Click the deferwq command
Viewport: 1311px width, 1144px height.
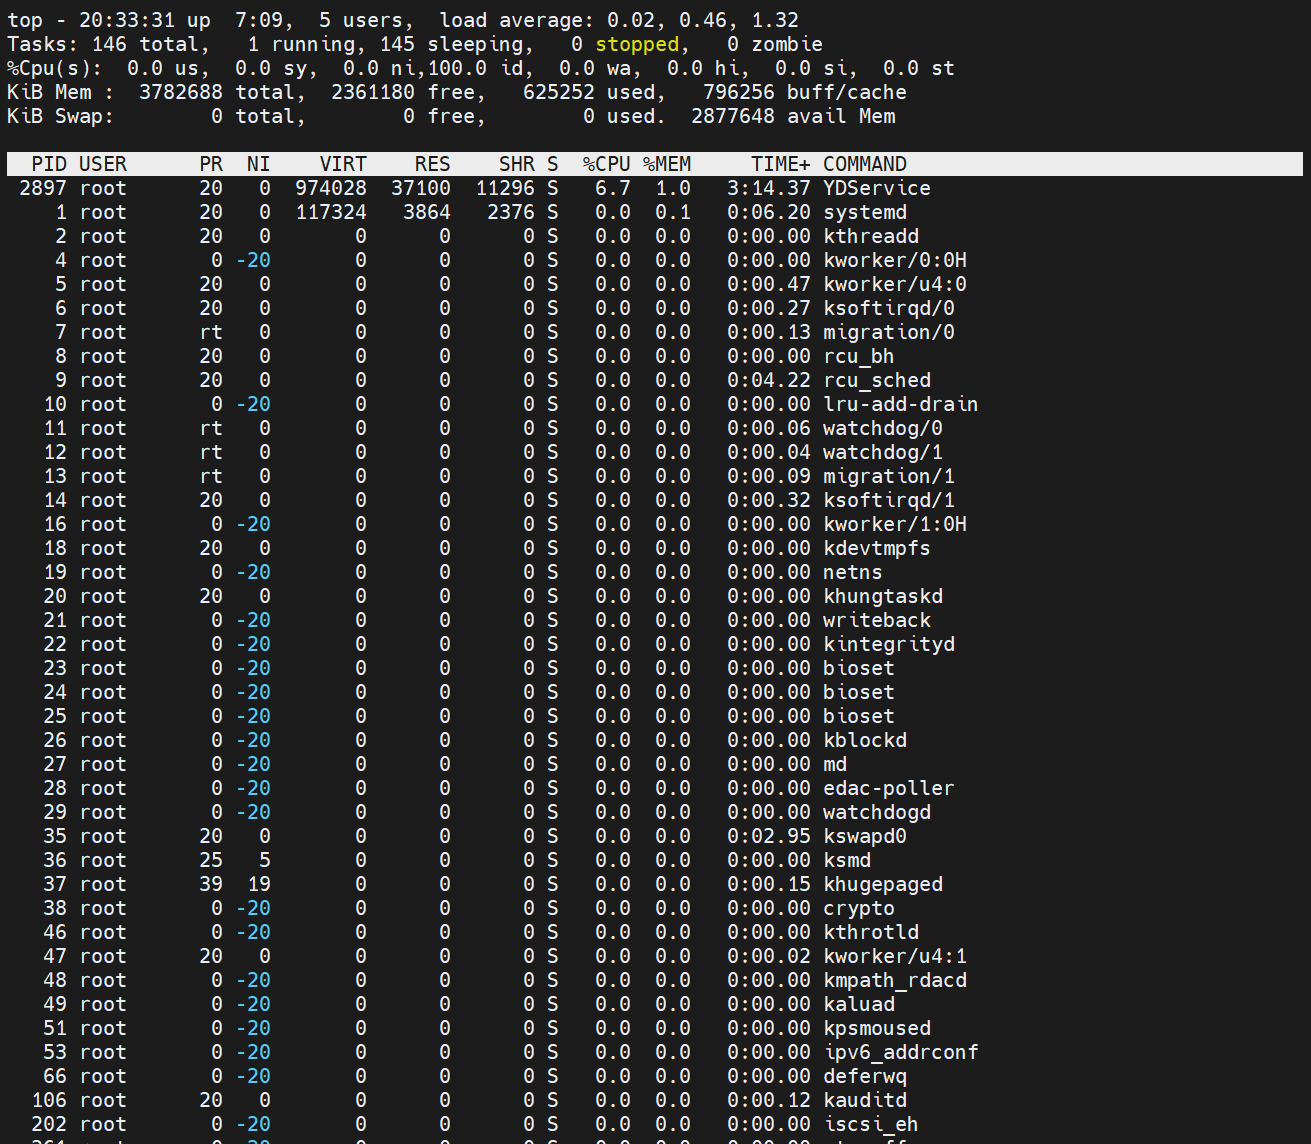[865, 1076]
